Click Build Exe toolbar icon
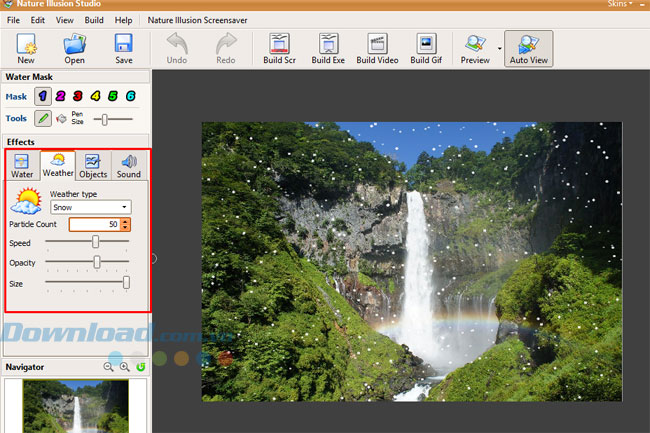This screenshot has width=650, height=433. 328,43
